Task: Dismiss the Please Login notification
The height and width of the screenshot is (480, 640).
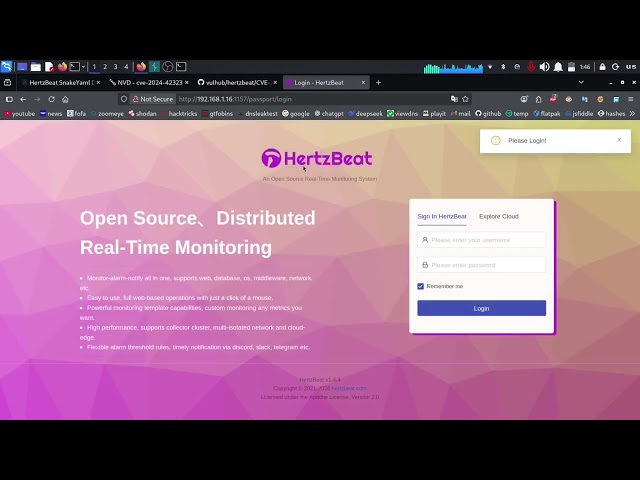Action: tap(619, 140)
